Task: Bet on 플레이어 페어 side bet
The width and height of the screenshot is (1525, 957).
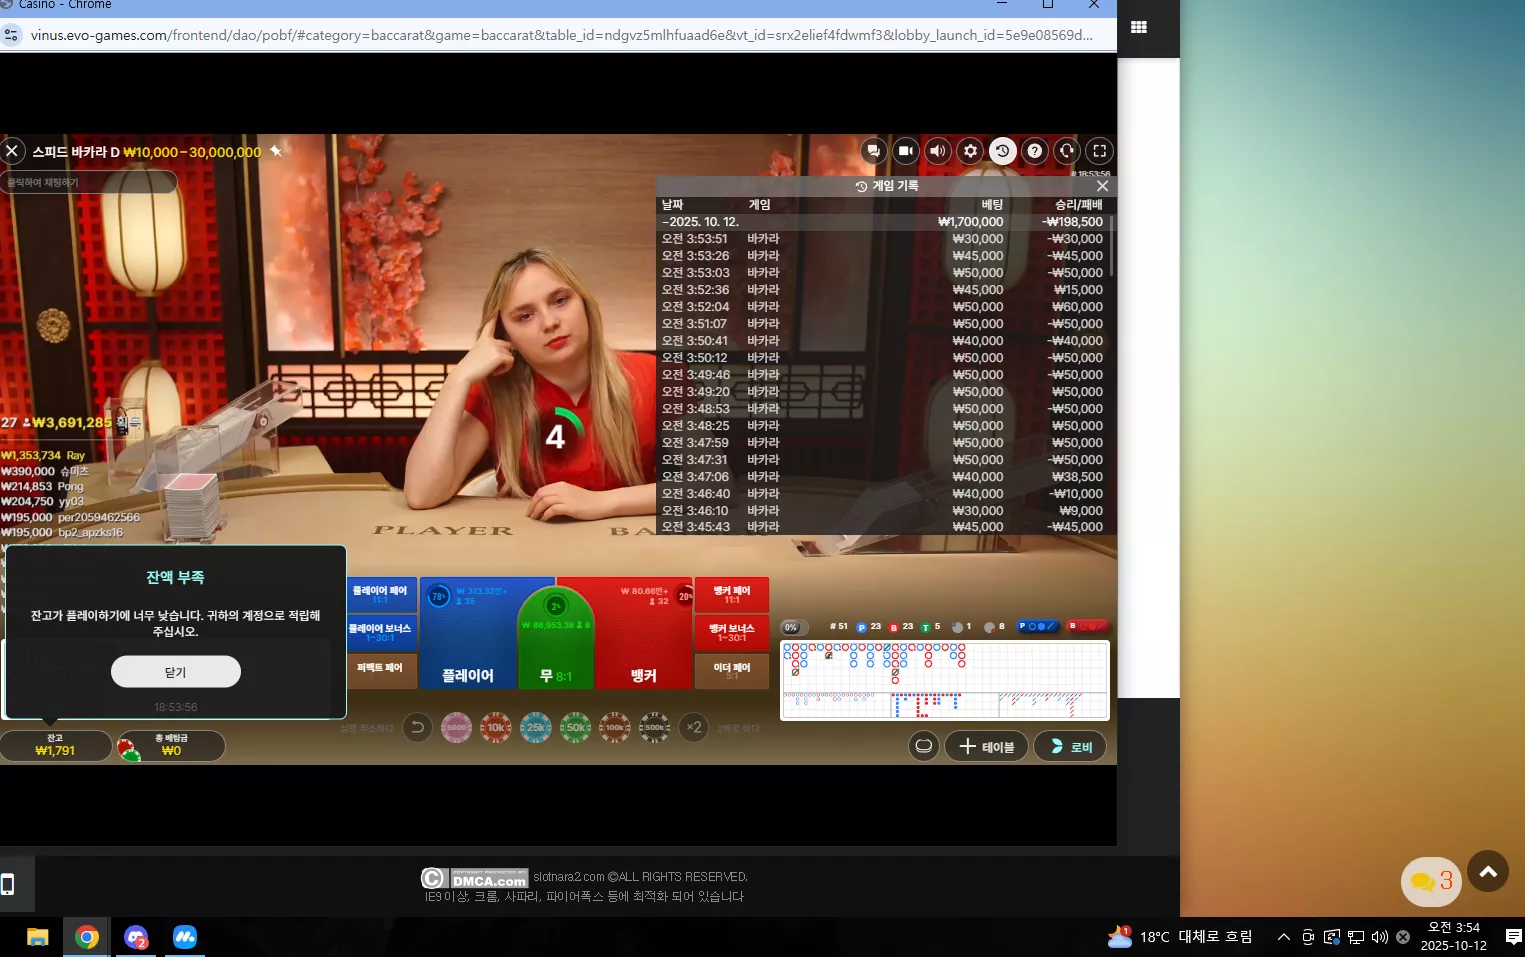Action: pos(381,595)
